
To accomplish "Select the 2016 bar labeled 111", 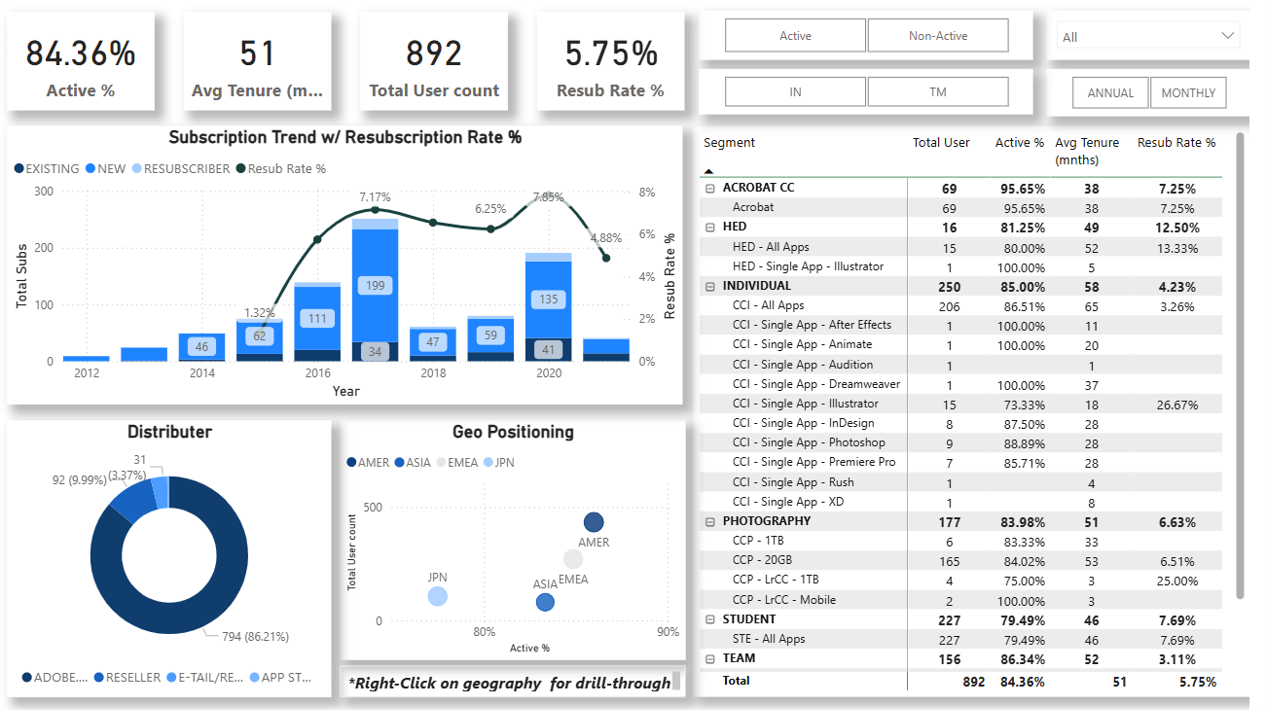I will (317, 318).
